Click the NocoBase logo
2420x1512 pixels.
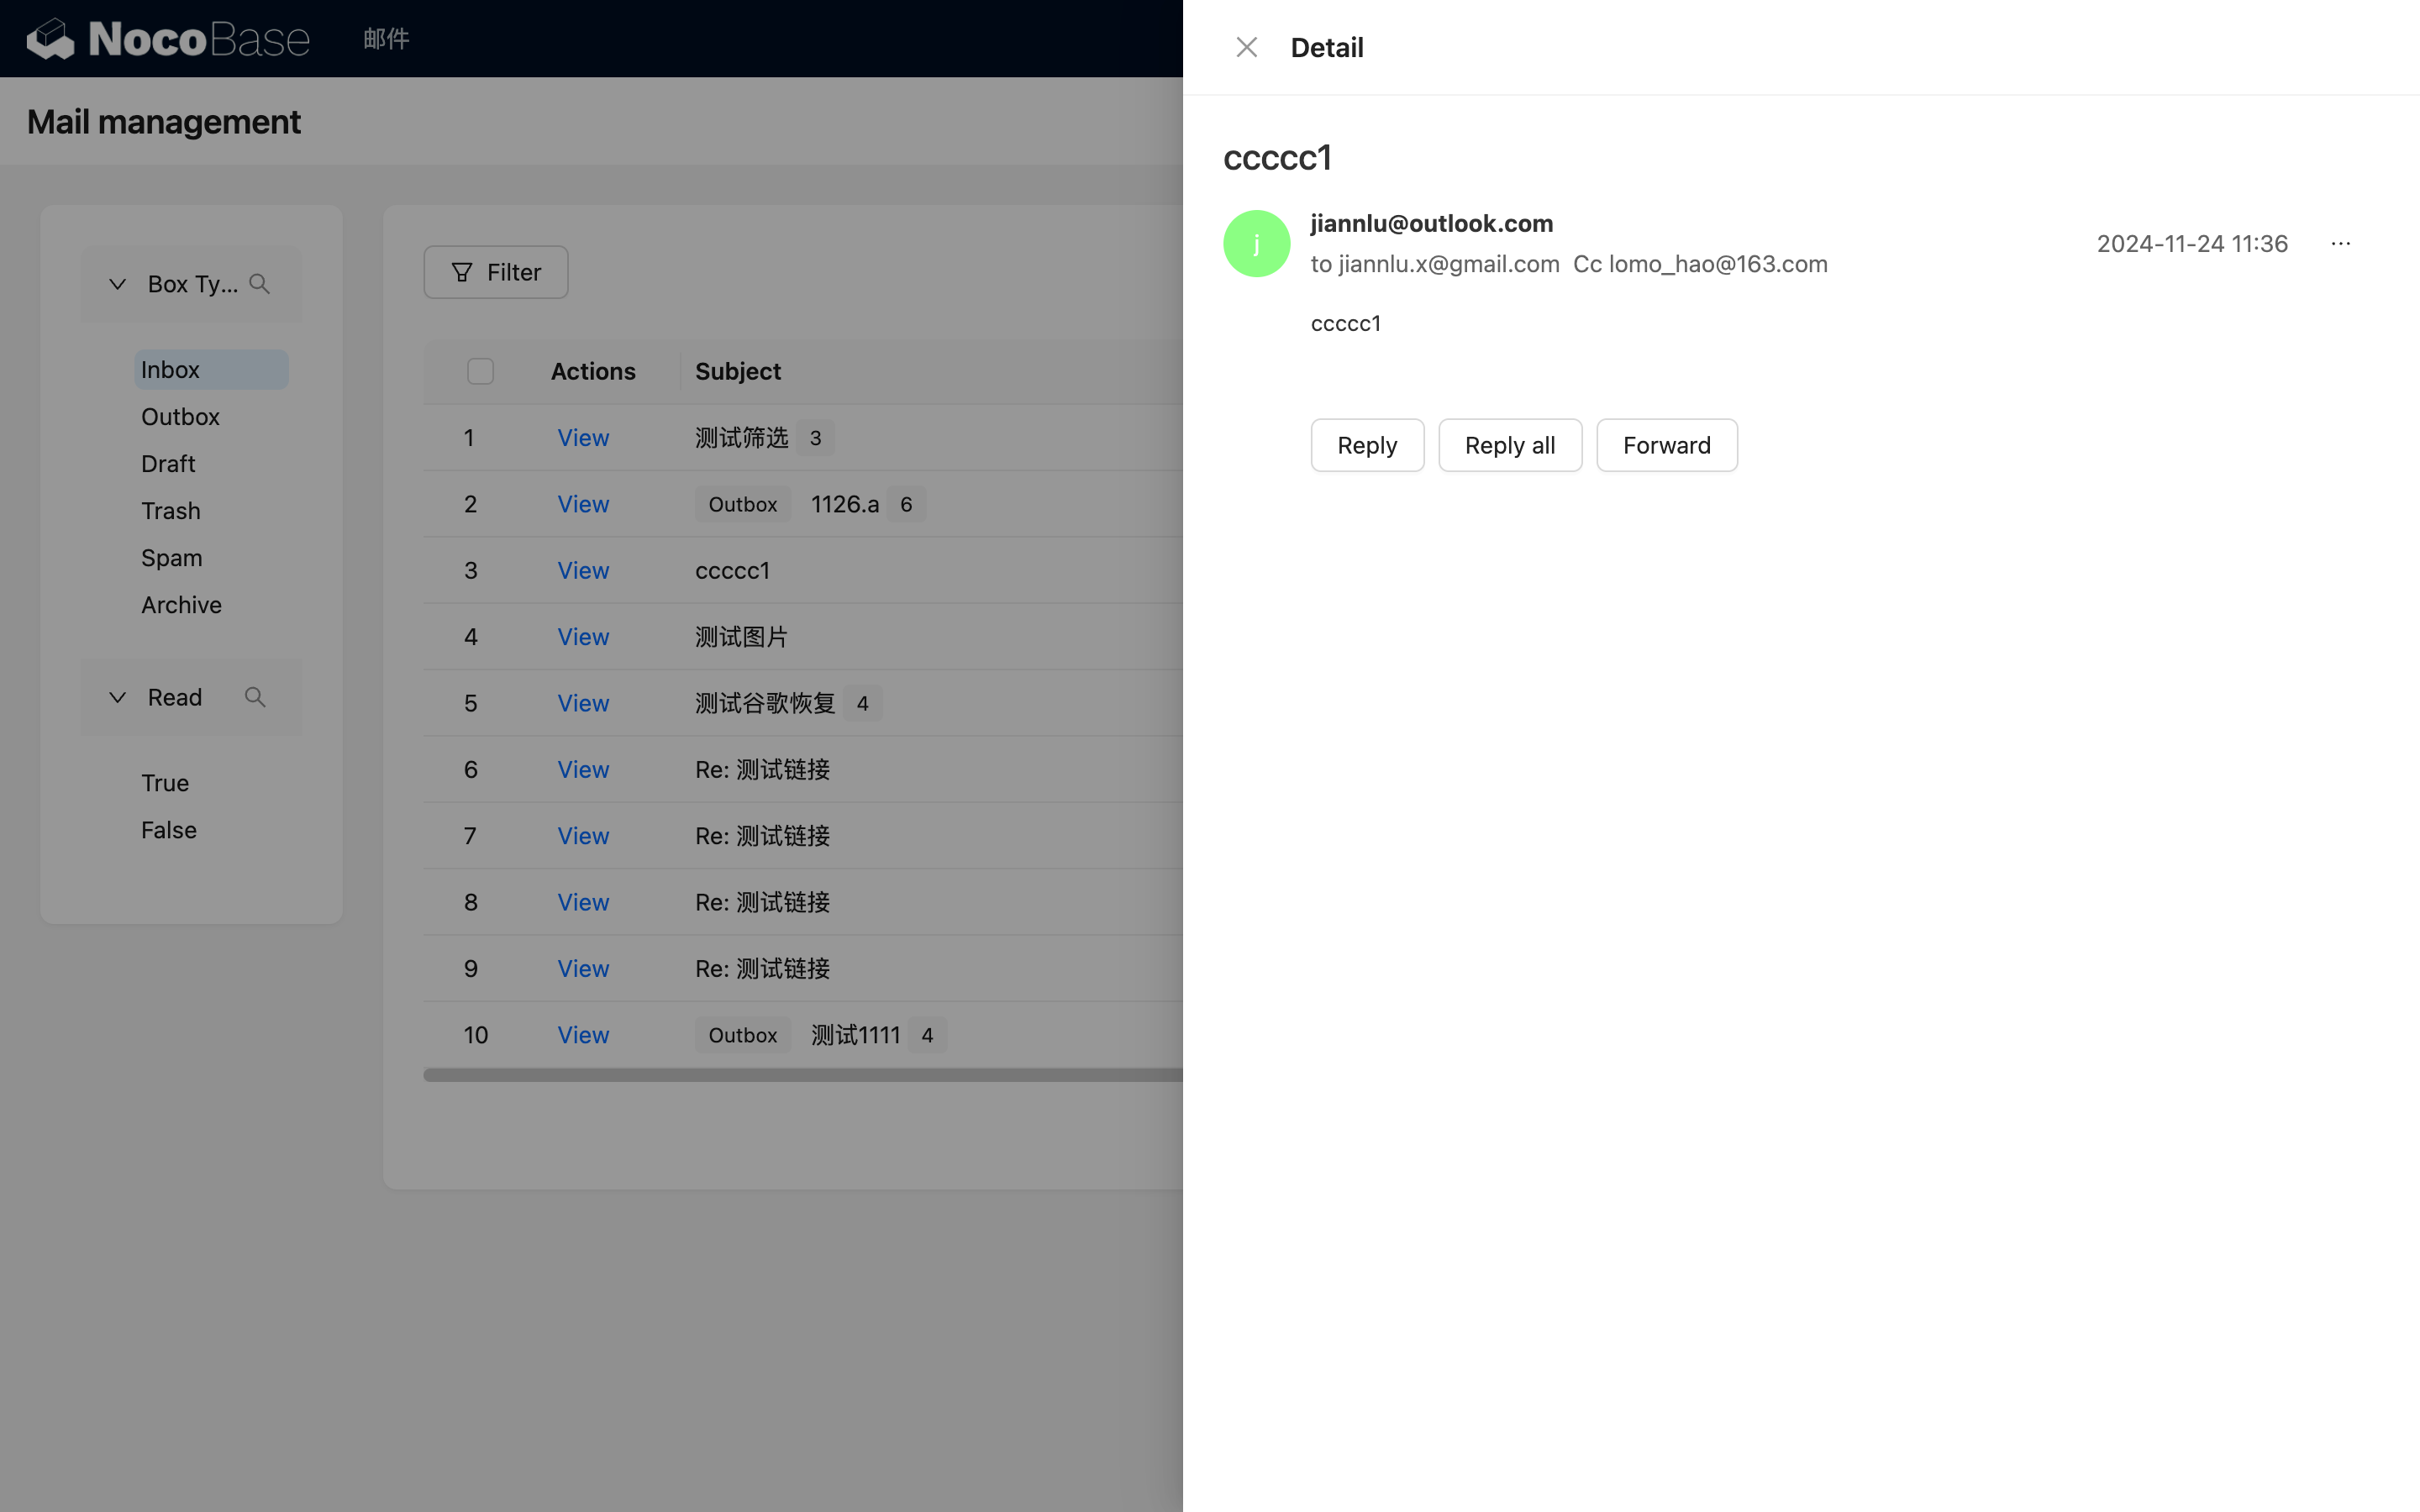[x=168, y=39]
